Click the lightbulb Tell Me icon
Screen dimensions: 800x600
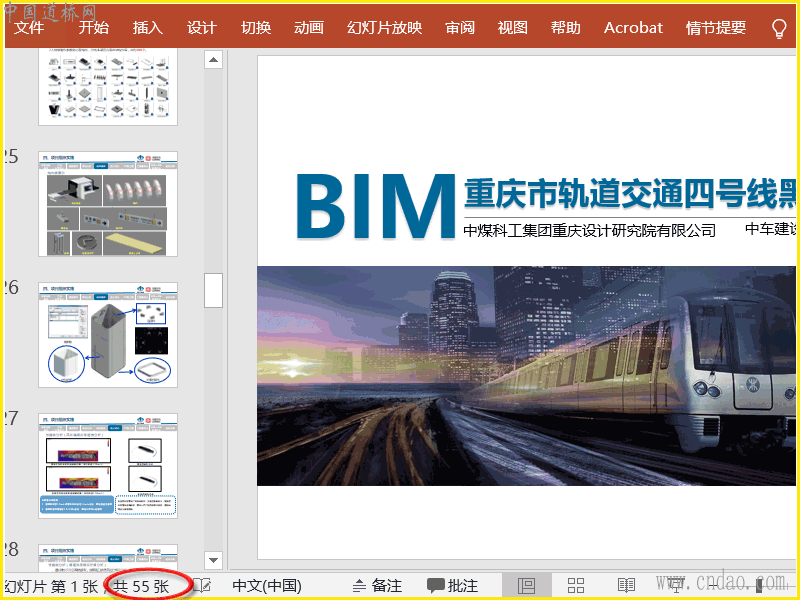[x=779, y=28]
